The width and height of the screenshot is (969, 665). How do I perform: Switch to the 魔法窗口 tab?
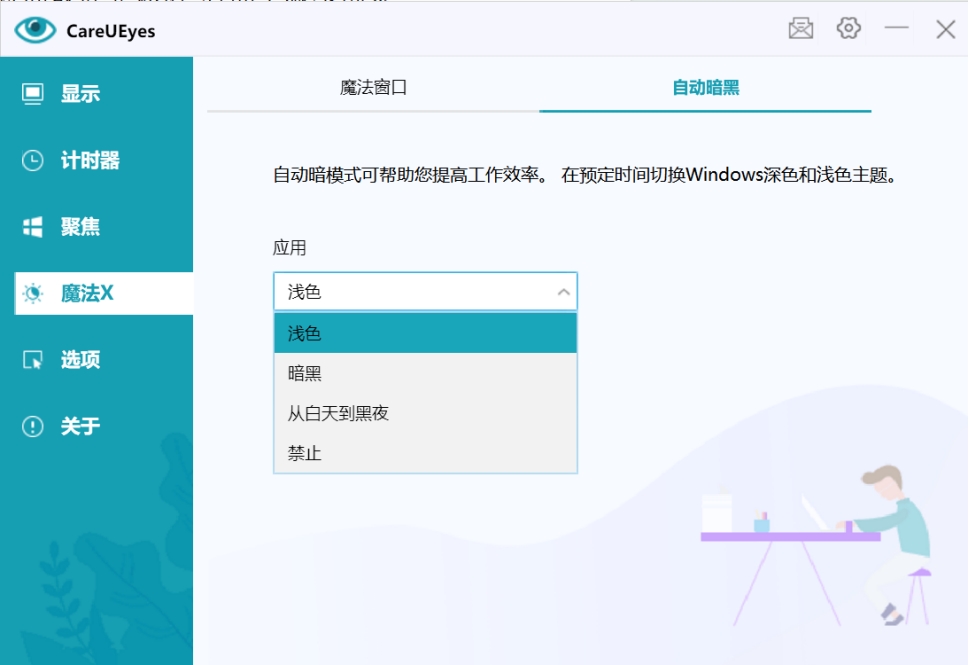pyautogui.click(x=372, y=88)
